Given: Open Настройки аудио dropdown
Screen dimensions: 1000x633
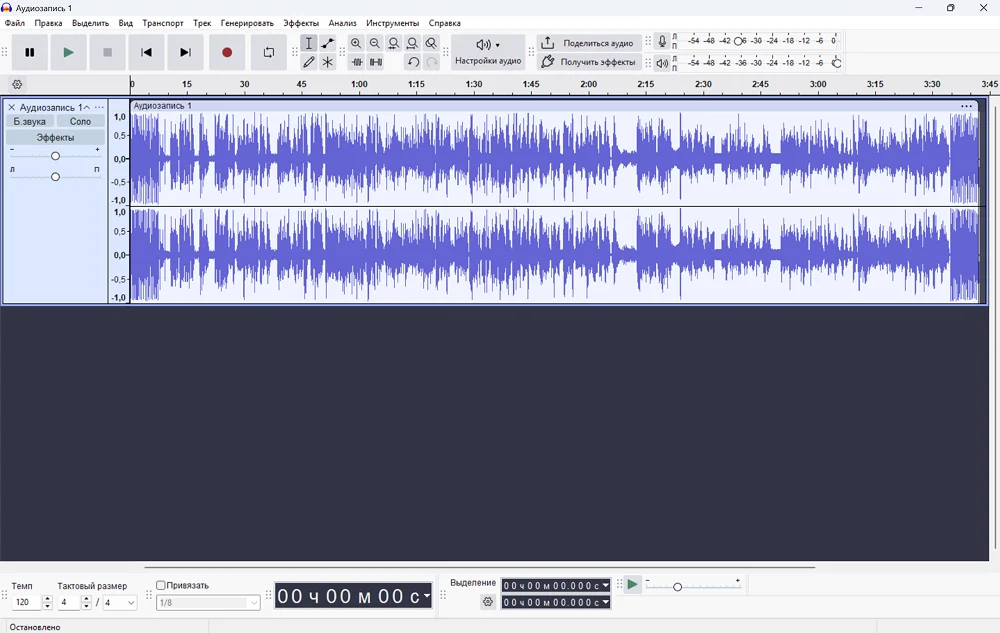Looking at the screenshot, I should pyautogui.click(x=488, y=52).
